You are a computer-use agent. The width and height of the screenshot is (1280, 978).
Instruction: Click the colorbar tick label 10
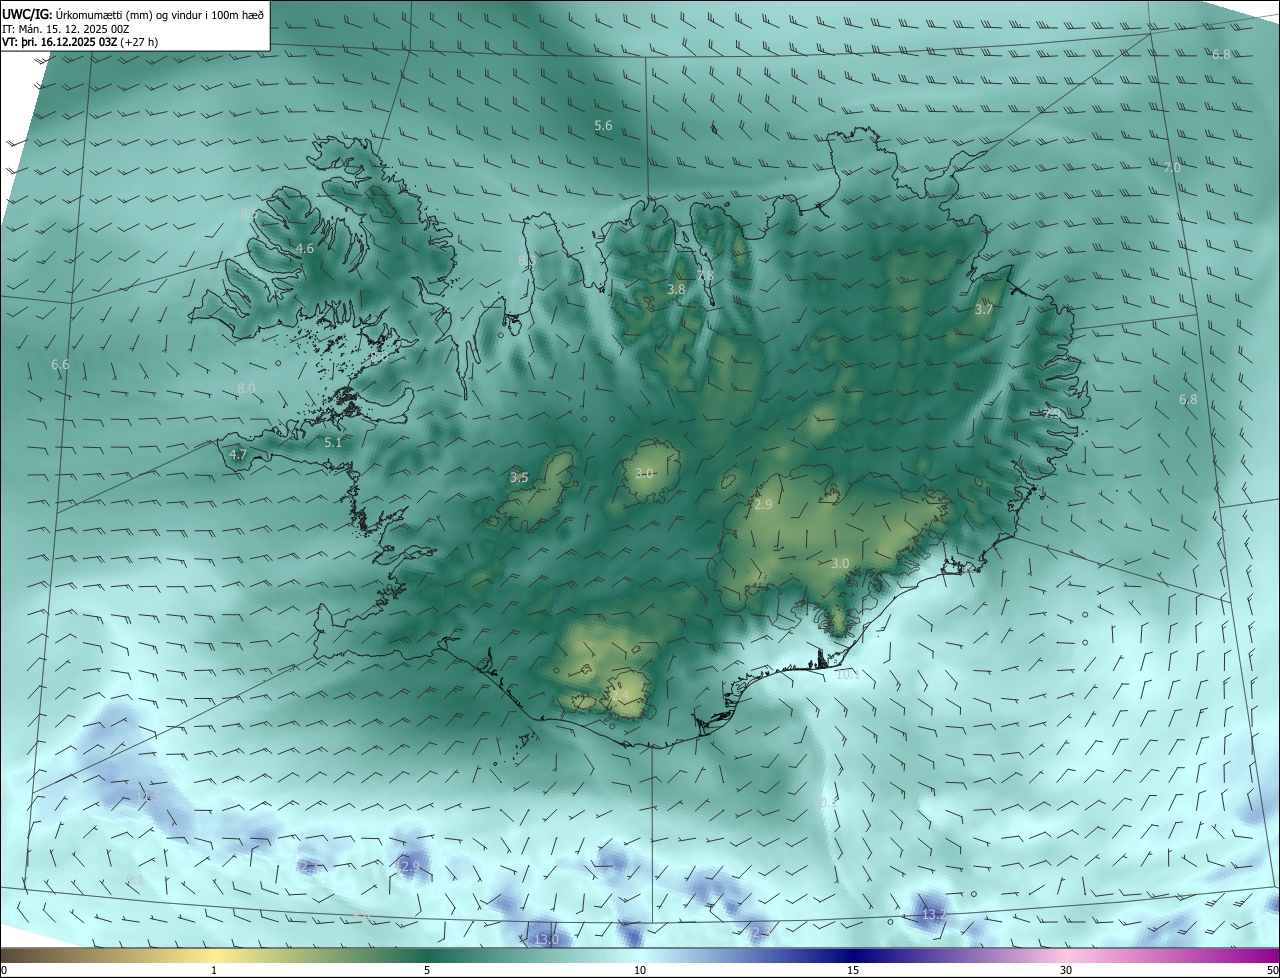click(x=640, y=970)
